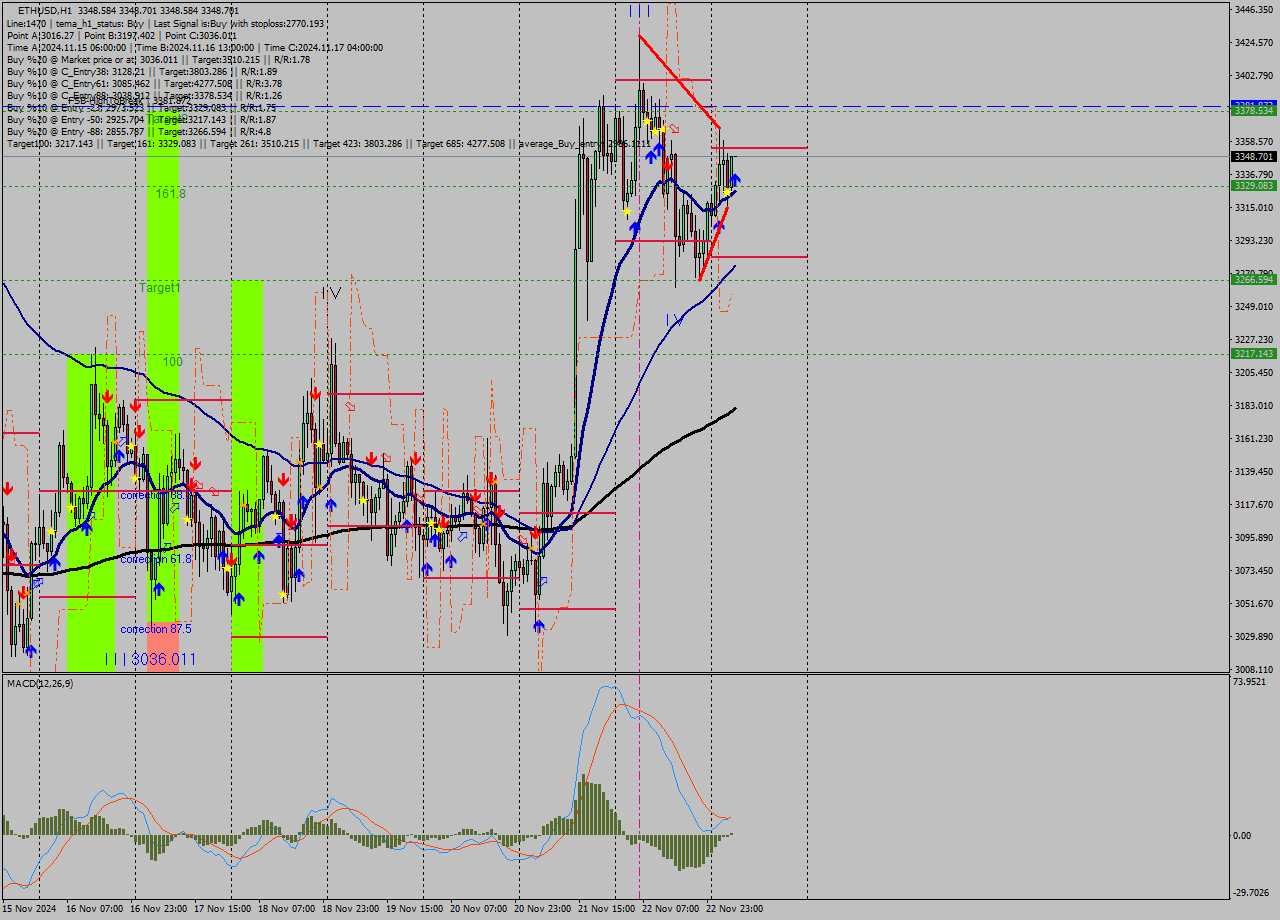Select the green Target1 text label
This screenshot has width=1280, height=920.
158,287
